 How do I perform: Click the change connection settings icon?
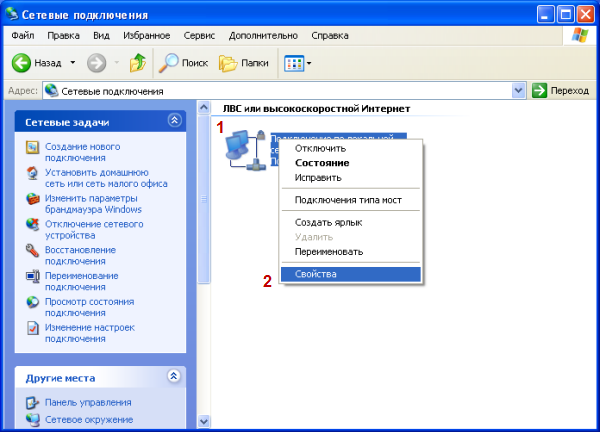click(x=32, y=328)
